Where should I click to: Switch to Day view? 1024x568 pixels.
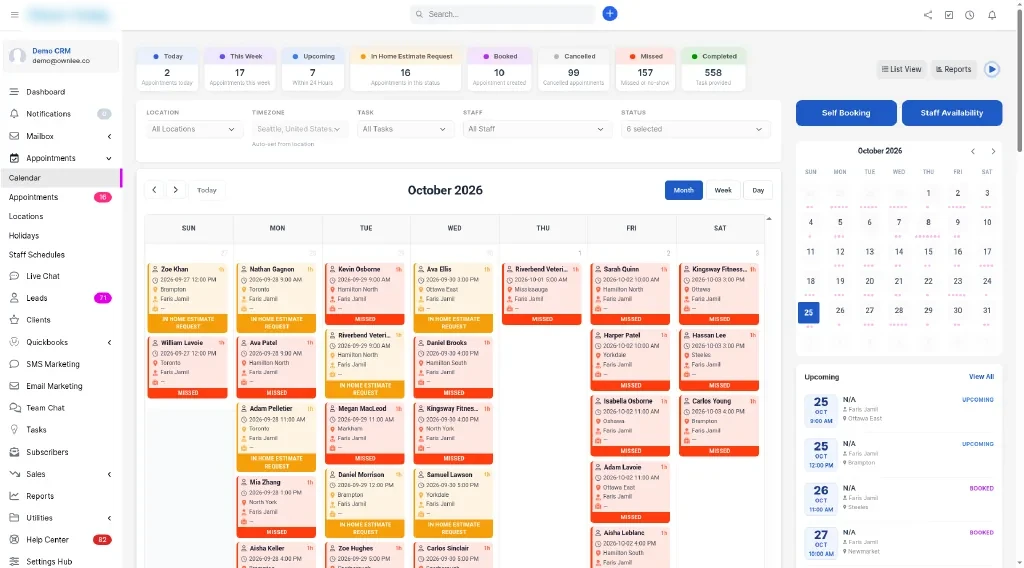pyautogui.click(x=758, y=190)
